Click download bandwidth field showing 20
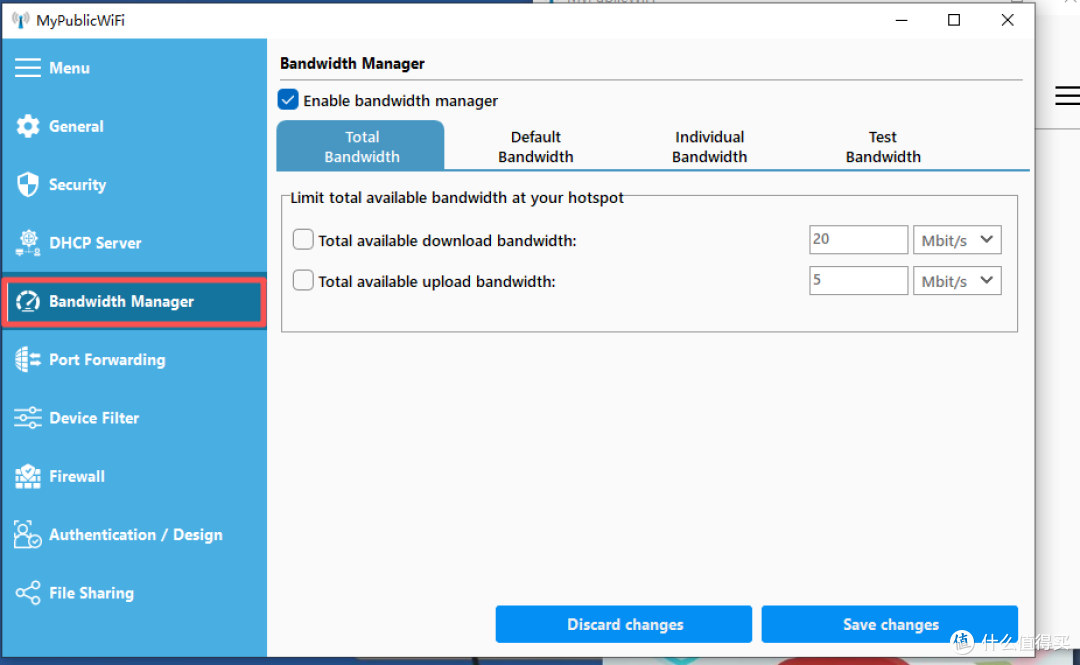Image resolution: width=1080 pixels, height=665 pixels. click(858, 240)
